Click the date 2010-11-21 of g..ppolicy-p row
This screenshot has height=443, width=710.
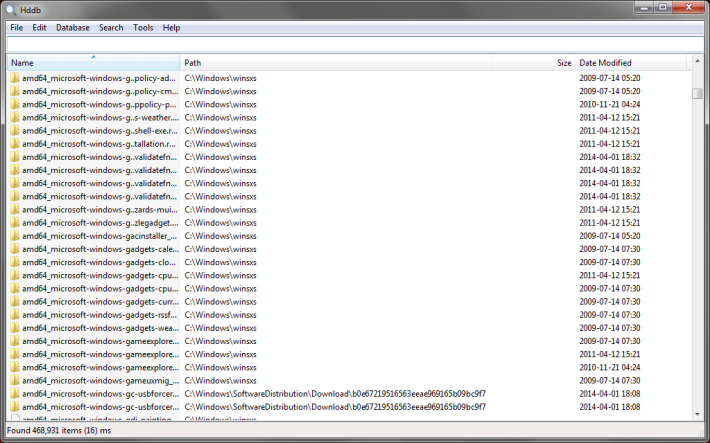tap(609, 104)
